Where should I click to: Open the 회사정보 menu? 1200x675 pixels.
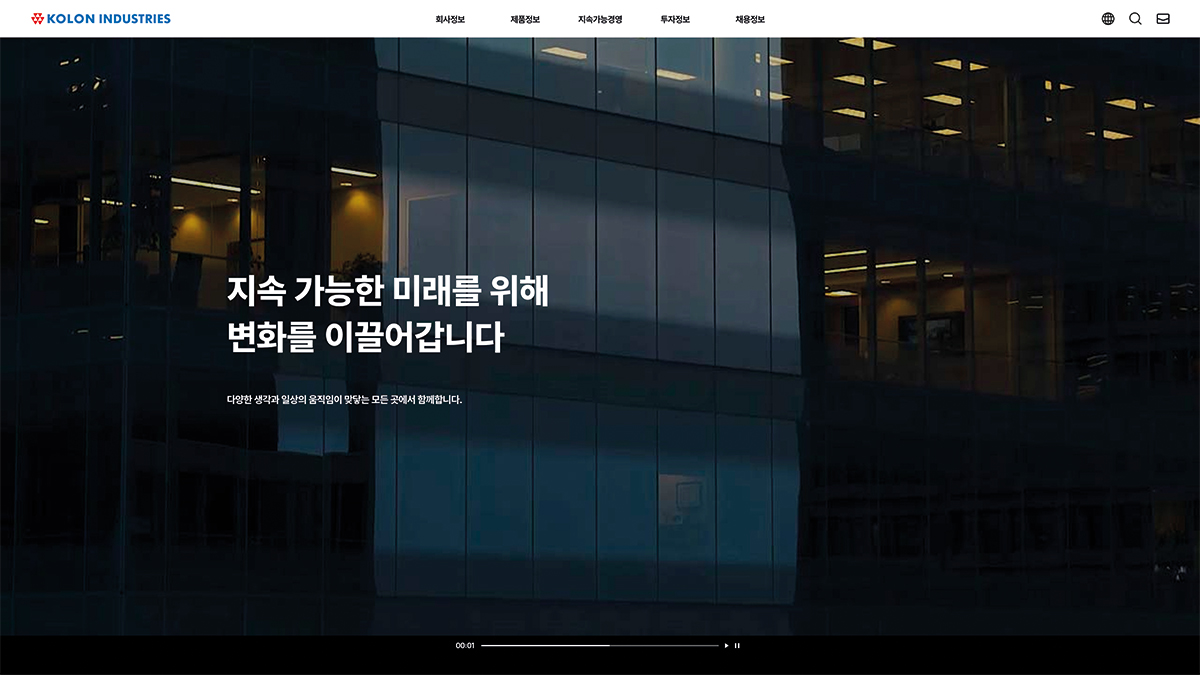point(450,19)
